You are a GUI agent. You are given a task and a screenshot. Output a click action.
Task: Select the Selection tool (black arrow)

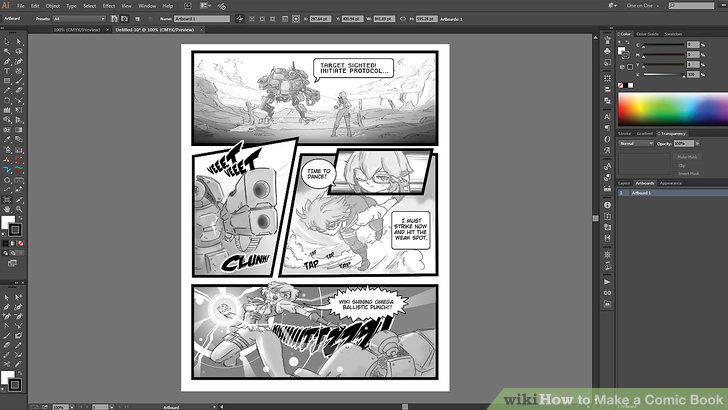[7, 41]
